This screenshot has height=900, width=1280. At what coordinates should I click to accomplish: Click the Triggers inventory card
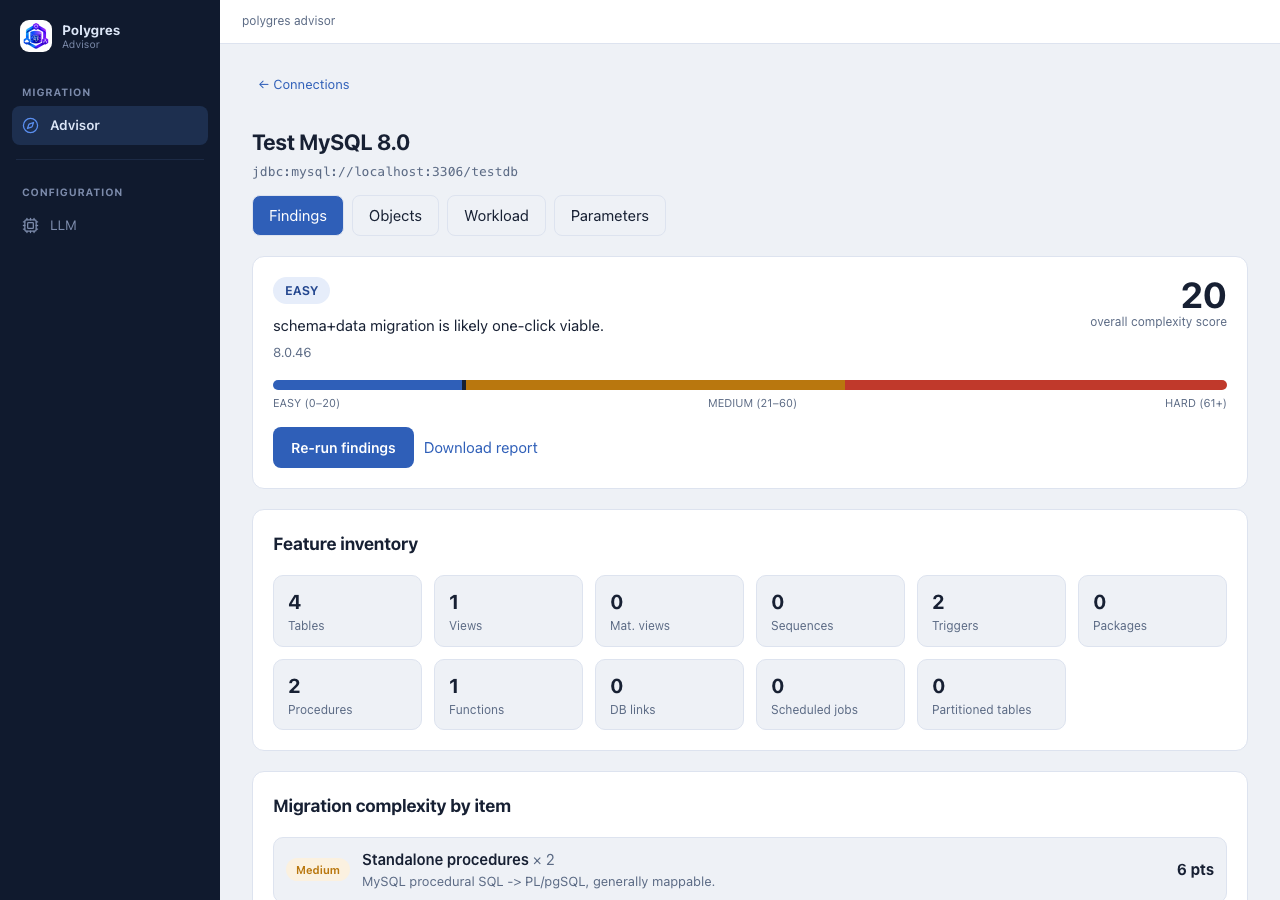tap(991, 611)
